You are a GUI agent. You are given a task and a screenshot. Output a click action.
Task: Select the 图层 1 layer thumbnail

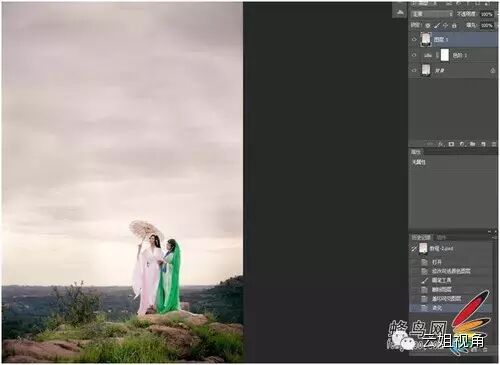point(426,39)
